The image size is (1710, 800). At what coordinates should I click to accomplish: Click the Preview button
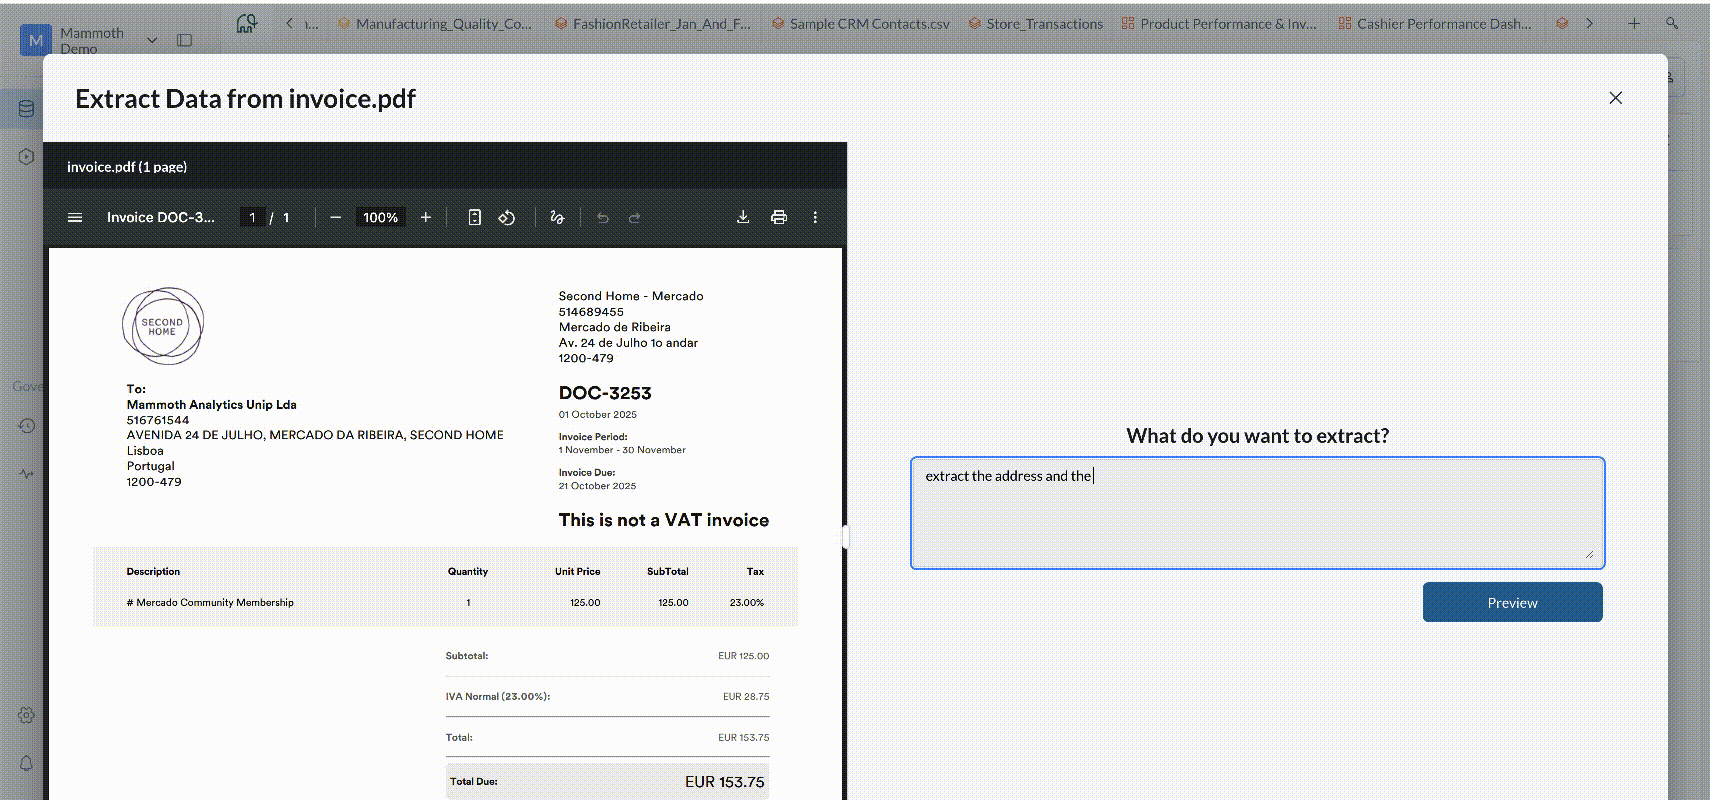(x=1512, y=602)
